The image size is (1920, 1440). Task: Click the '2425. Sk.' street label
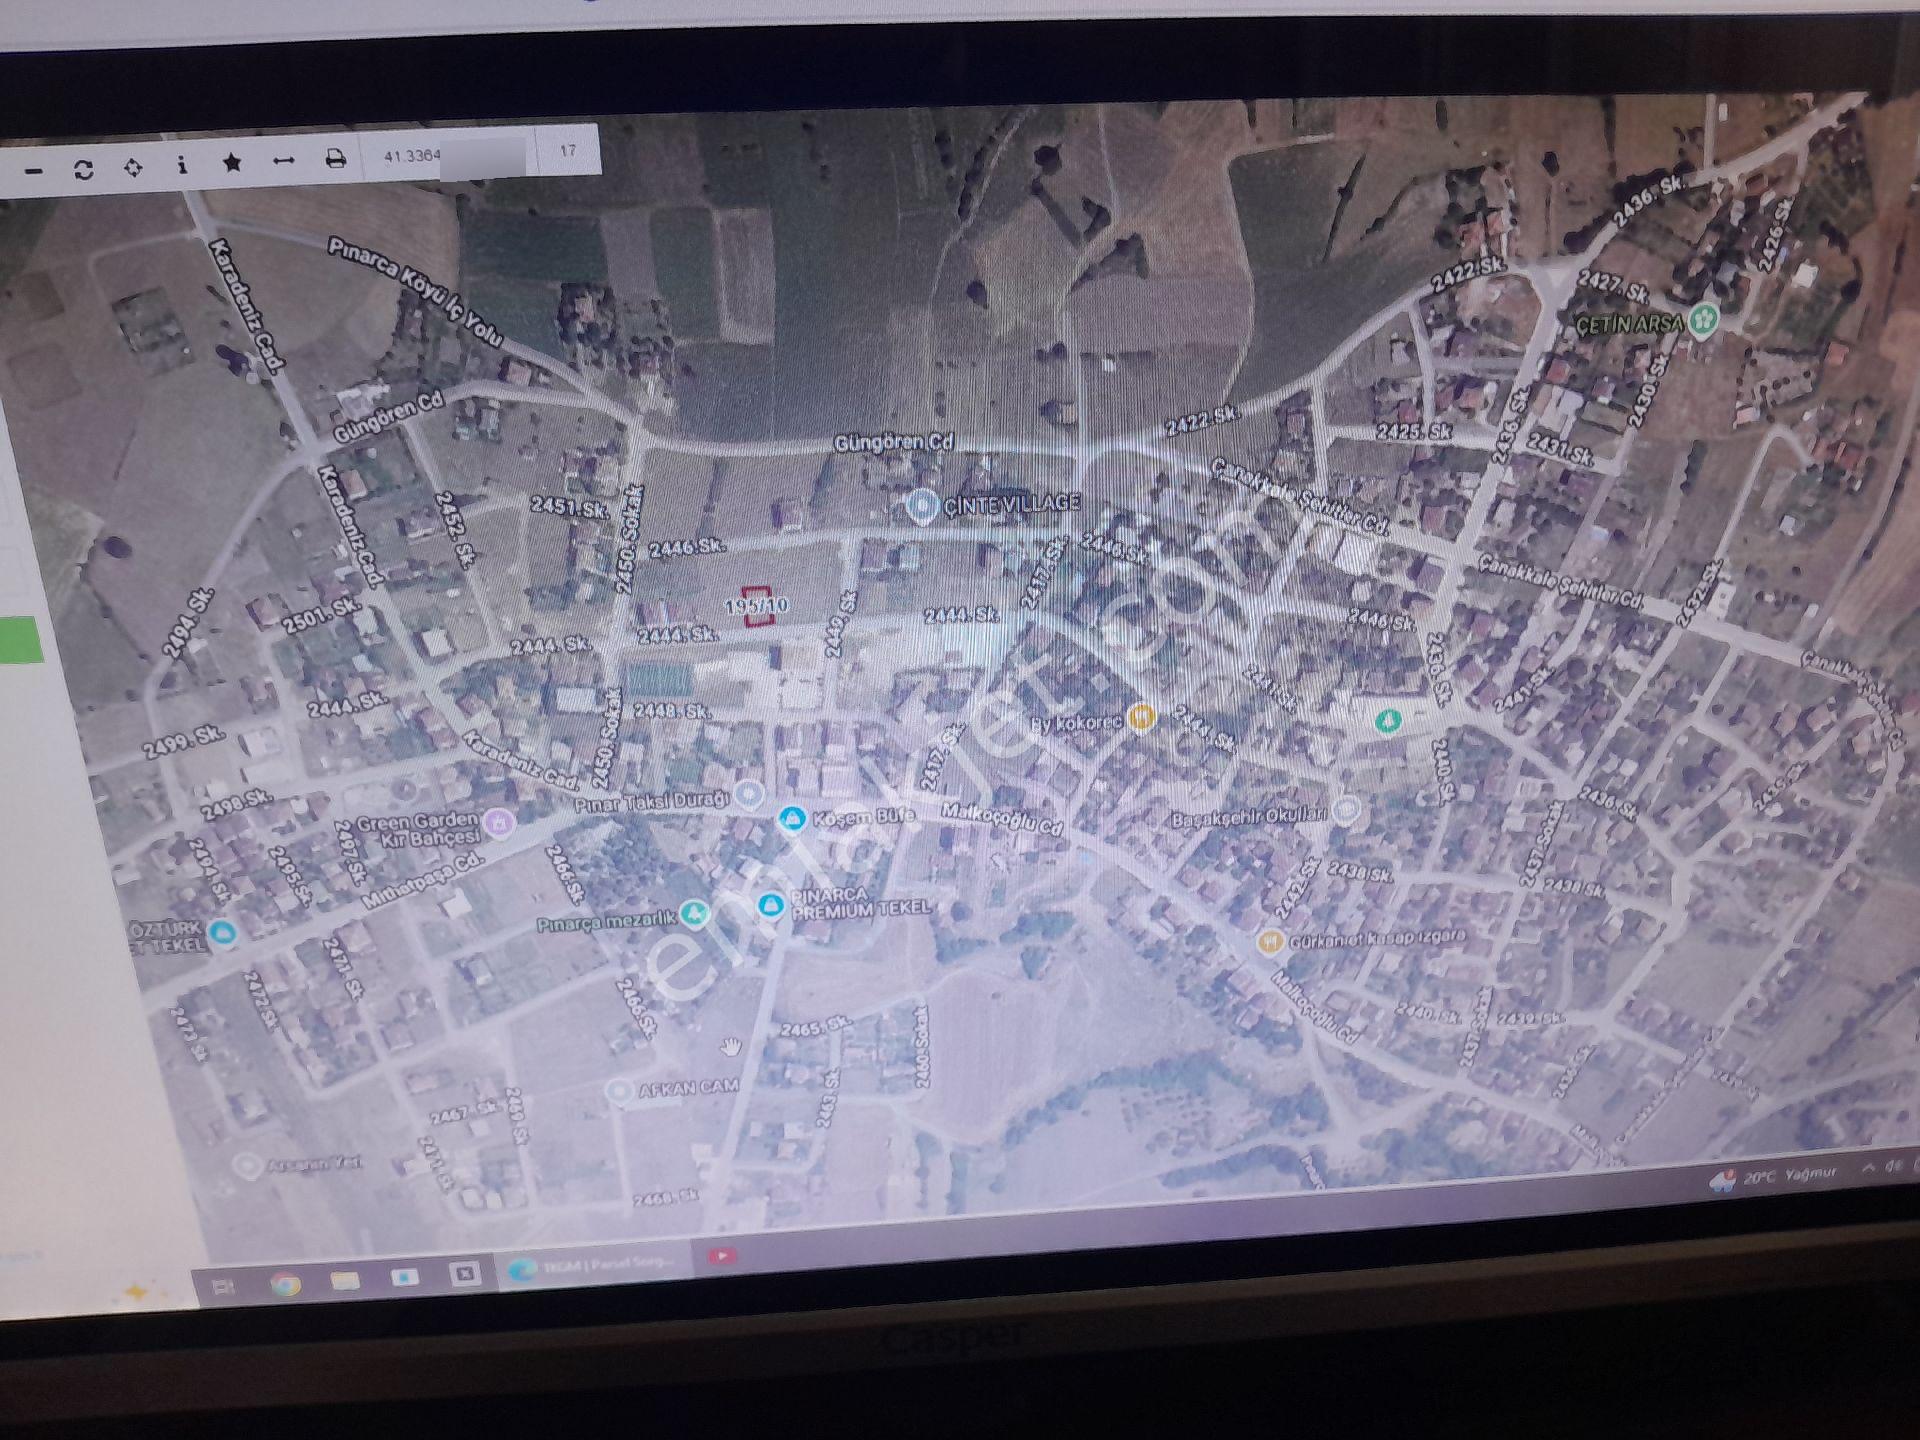1413,431
